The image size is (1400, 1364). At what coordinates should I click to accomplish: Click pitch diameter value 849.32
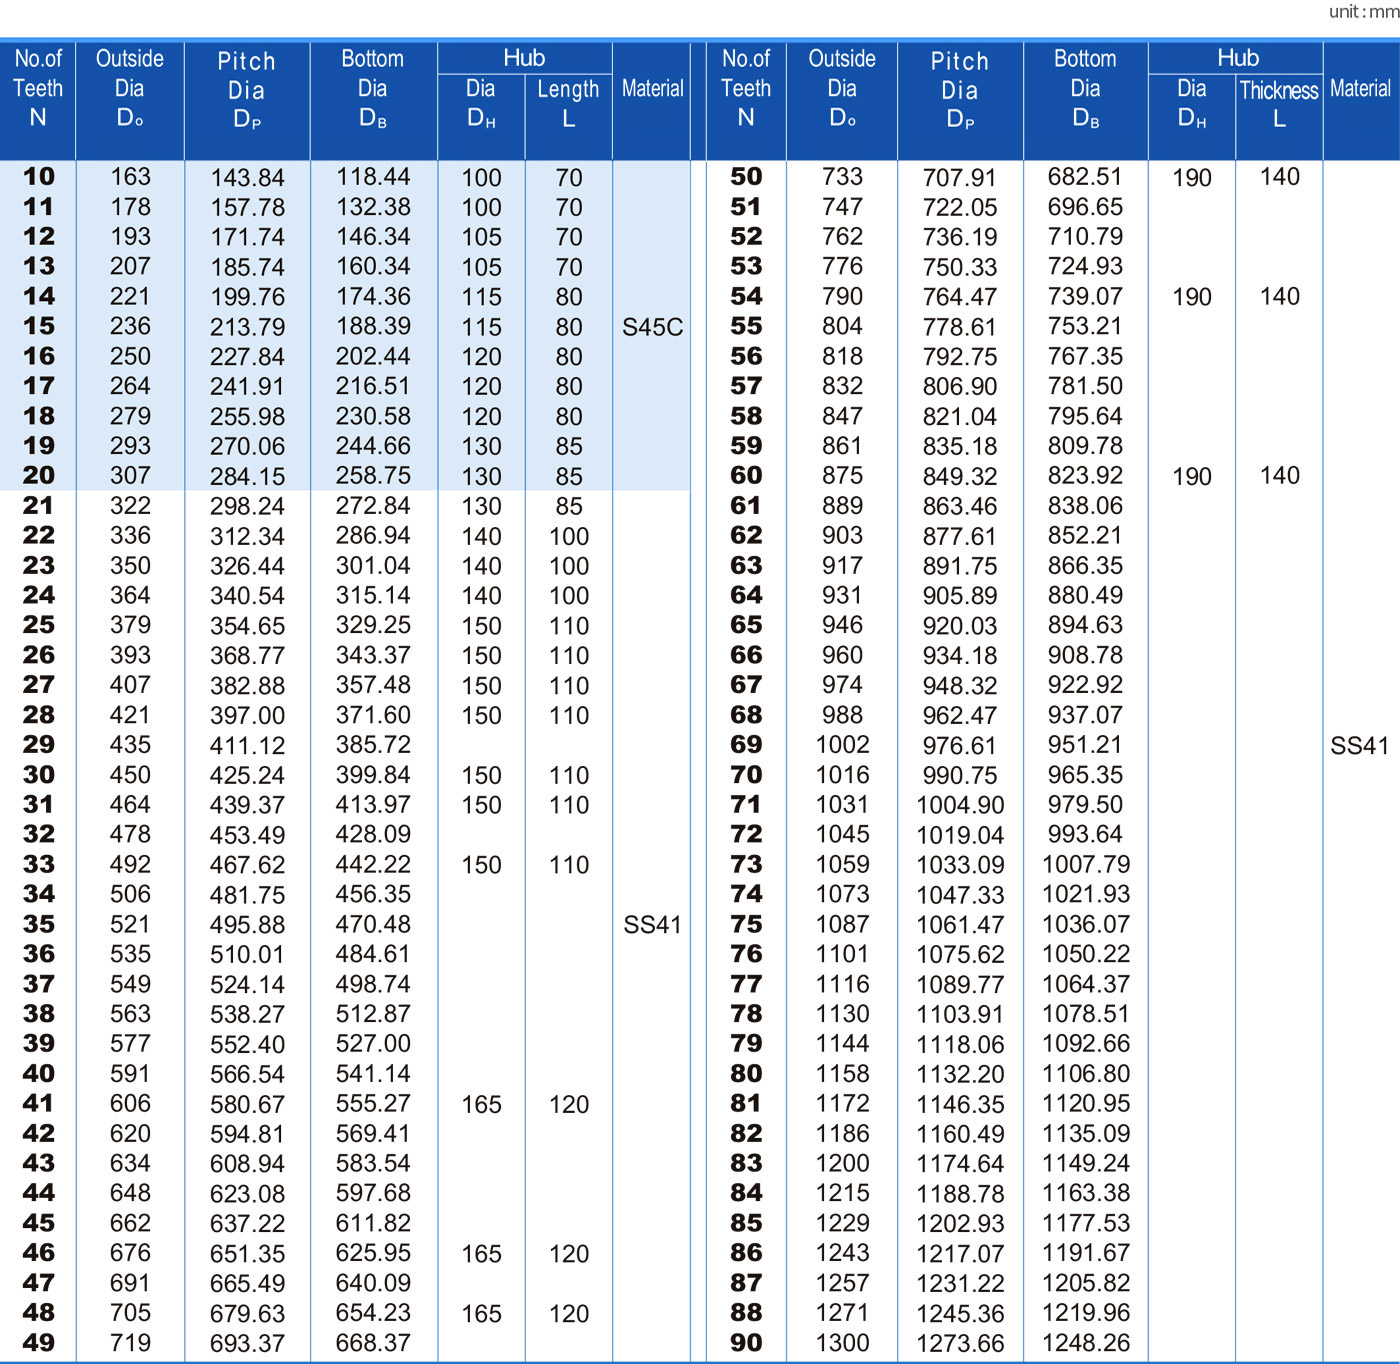pyautogui.click(x=960, y=476)
